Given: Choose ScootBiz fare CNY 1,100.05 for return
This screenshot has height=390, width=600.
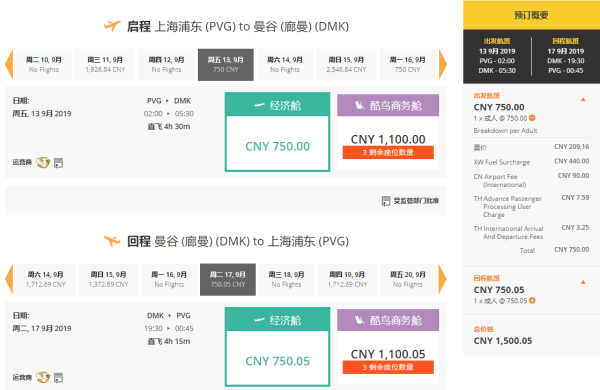Looking at the screenshot, I should pyautogui.click(x=388, y=346).
